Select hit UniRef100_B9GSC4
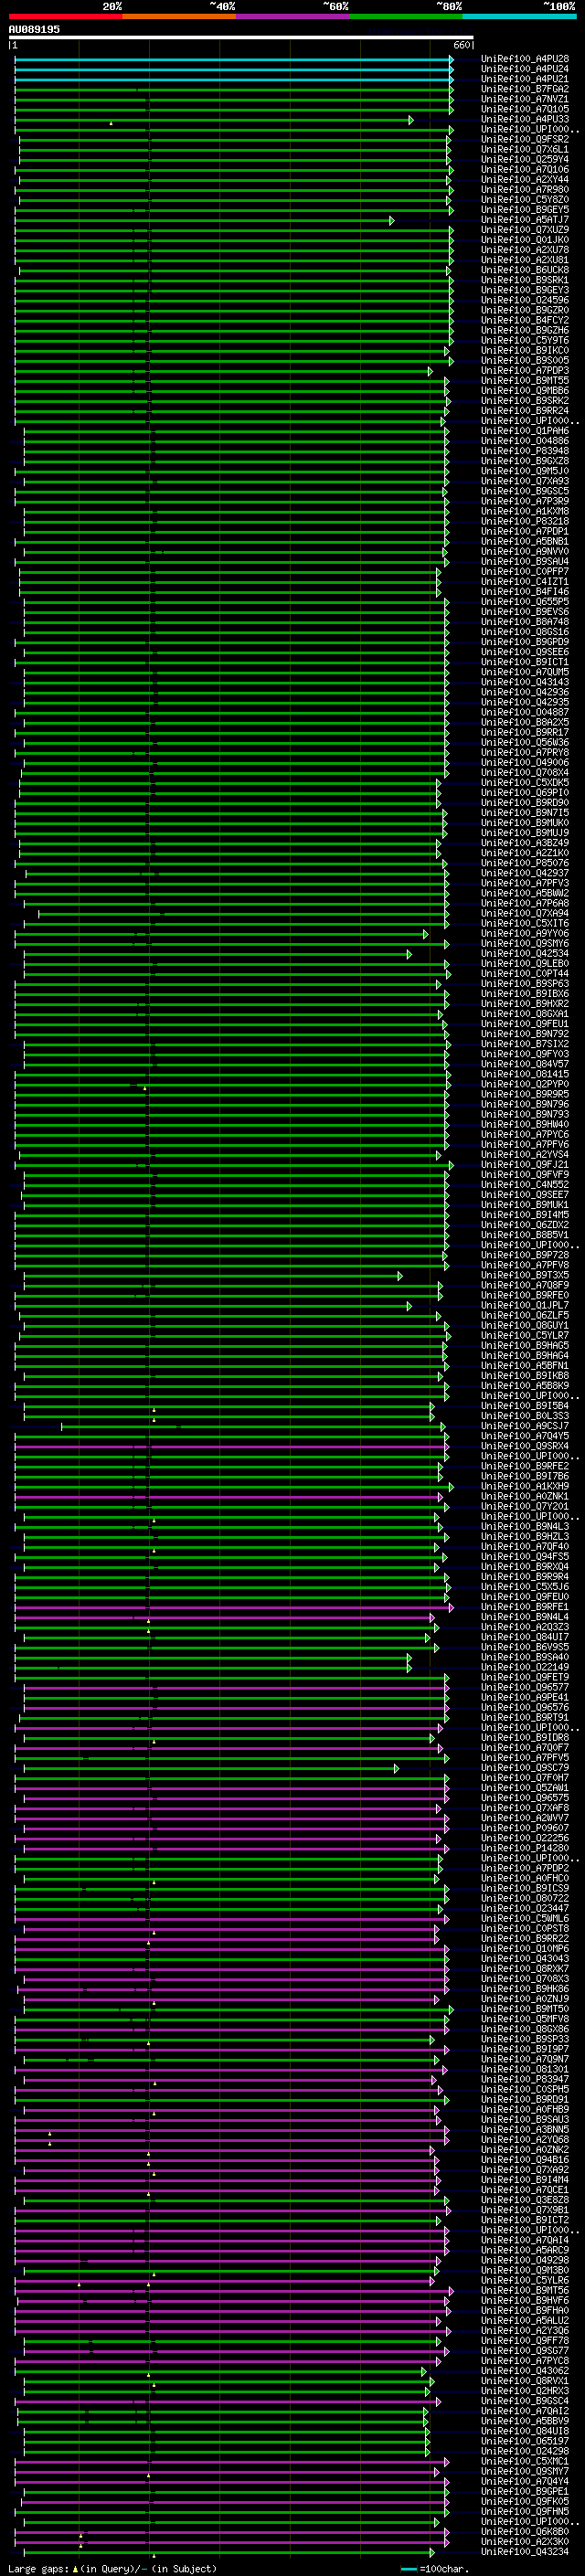Image resolution: width=585 pixels, height=2576 pixels. click(525, 2401)
